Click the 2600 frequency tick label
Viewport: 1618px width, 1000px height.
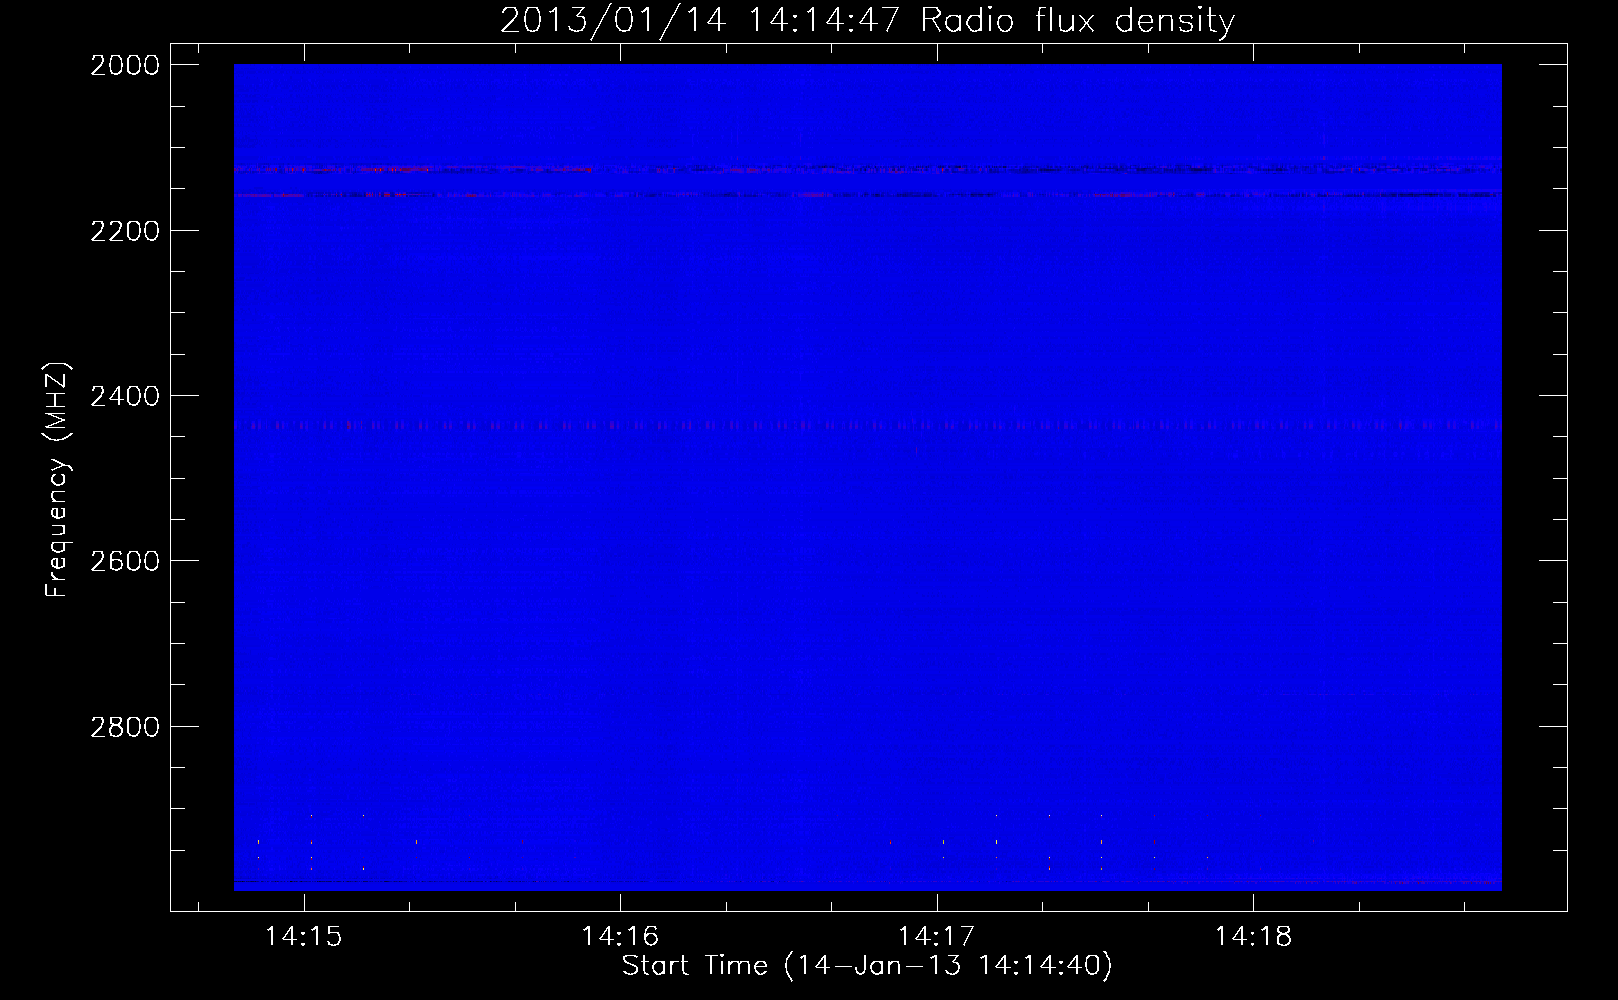click(x=125, y=561)
